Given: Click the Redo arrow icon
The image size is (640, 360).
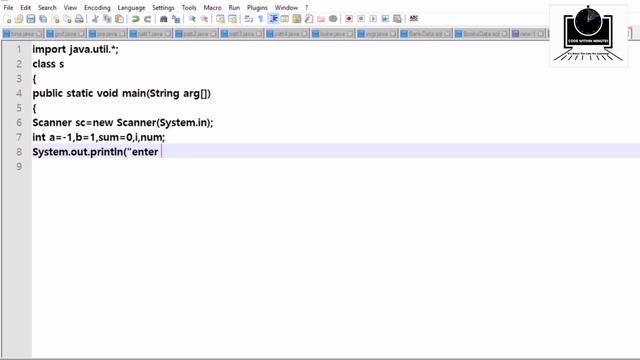Looking at the screenshot, I should click(x=147, y=19).
